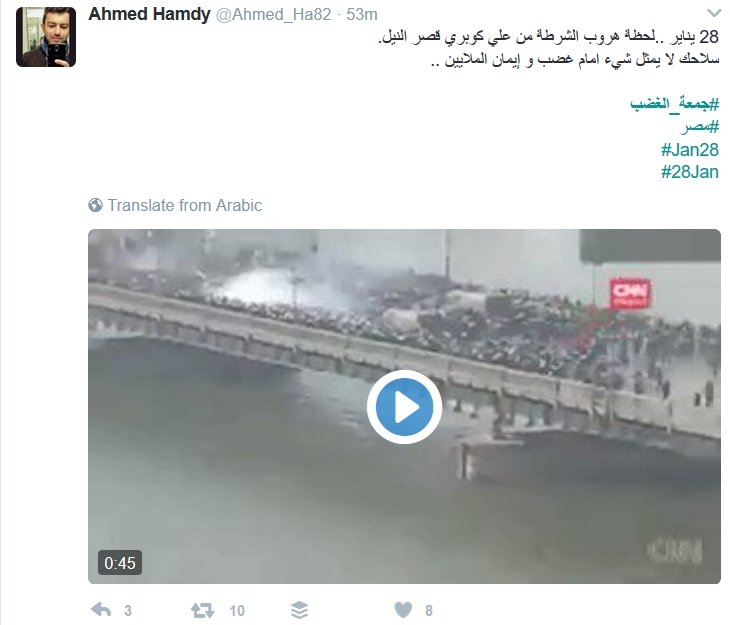Open the #مصر hashtag
The image size is (730, 625).
tap(699, 126)
